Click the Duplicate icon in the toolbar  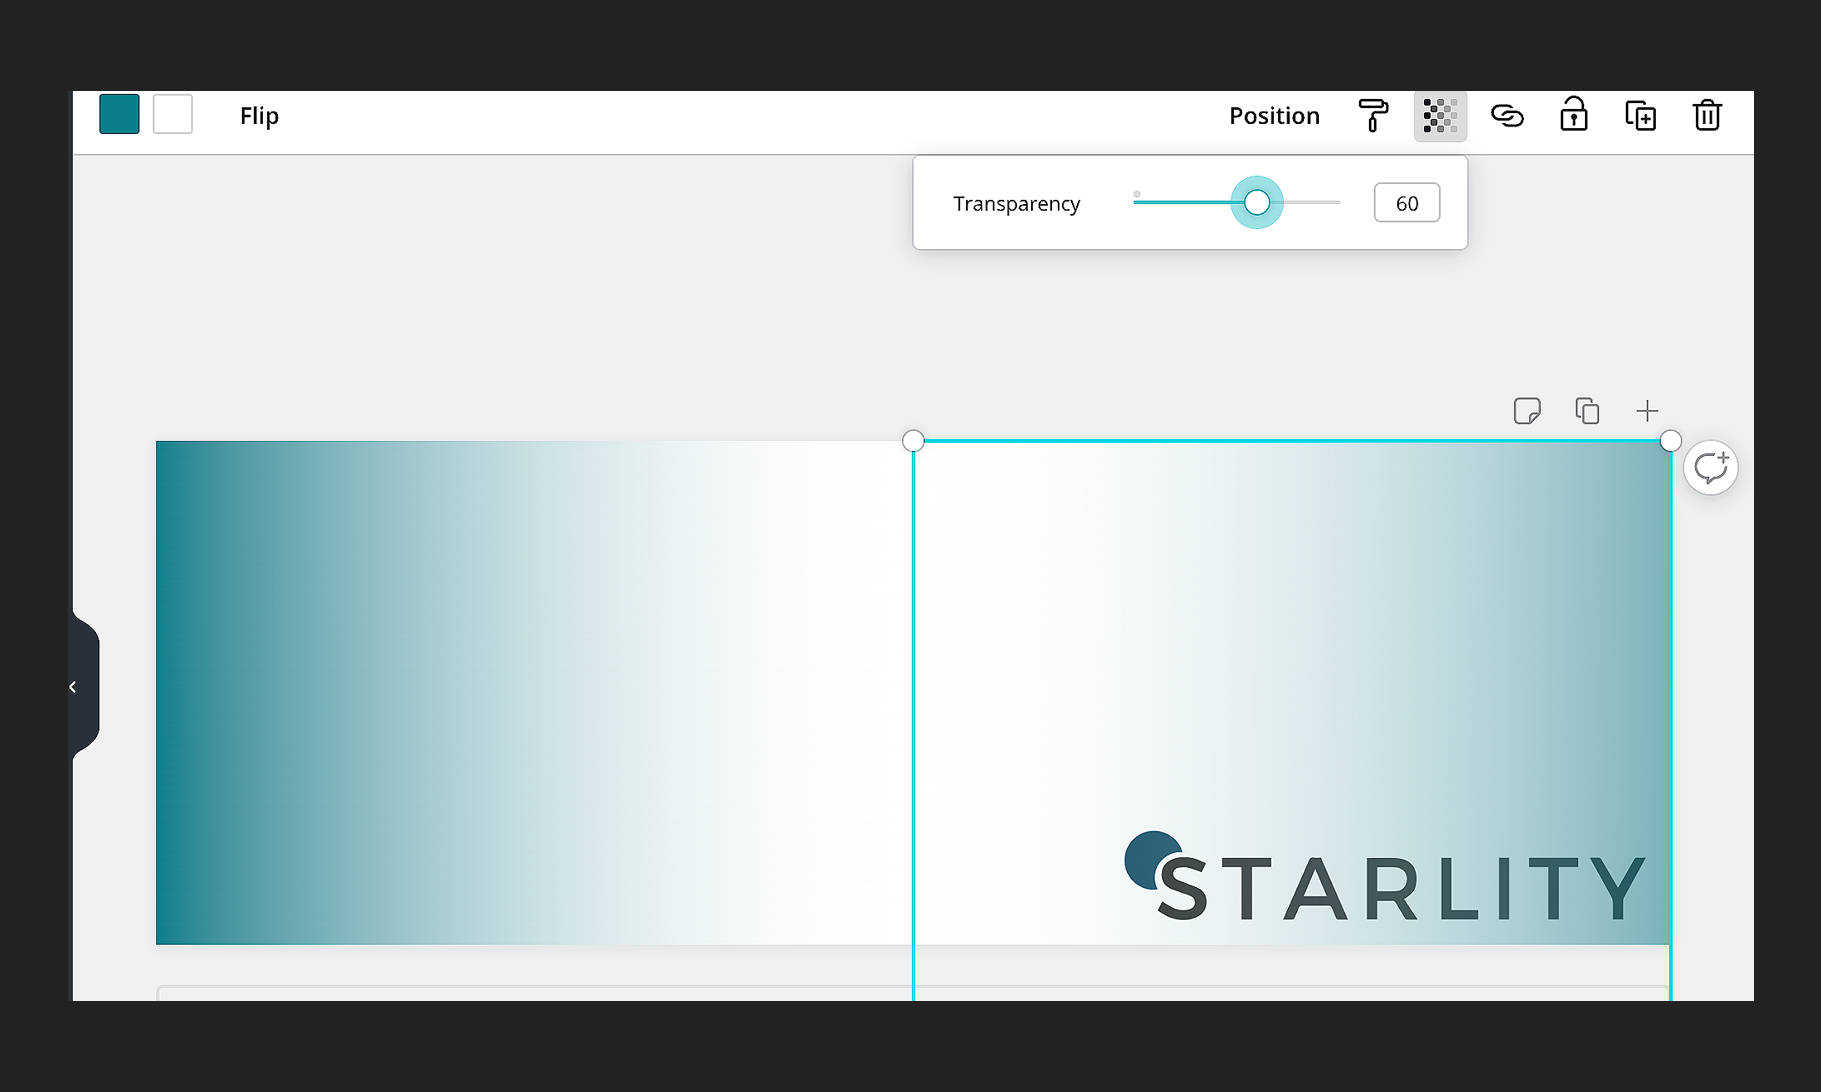tap(1640, 116)
